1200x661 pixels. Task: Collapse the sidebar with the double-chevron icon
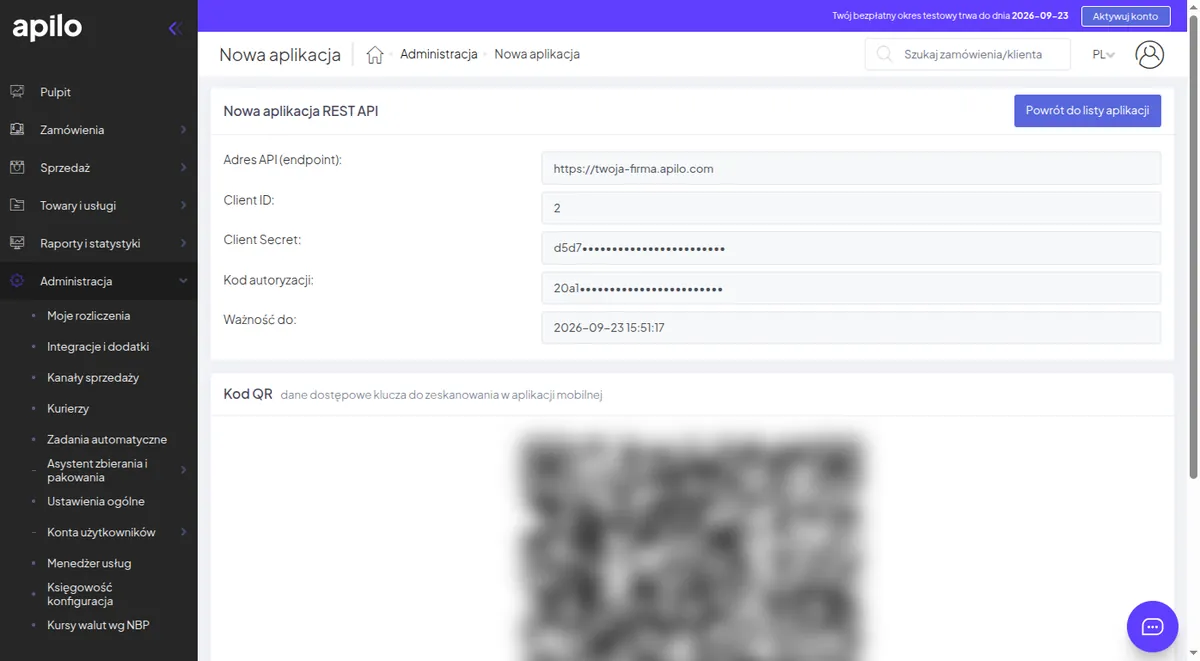point(174,29)
